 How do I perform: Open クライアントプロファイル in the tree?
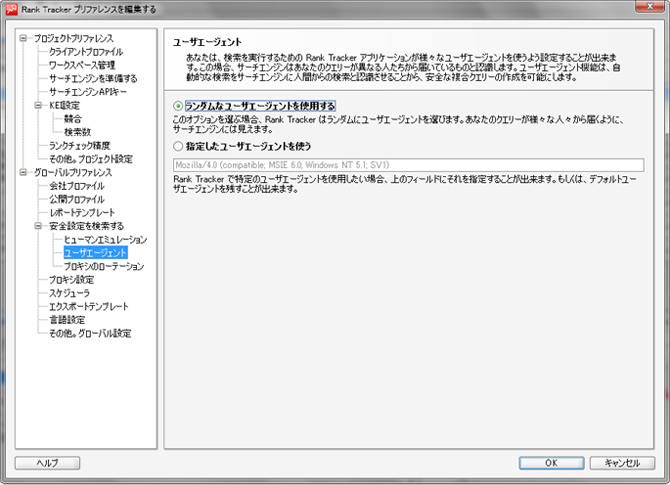[86, 52]
